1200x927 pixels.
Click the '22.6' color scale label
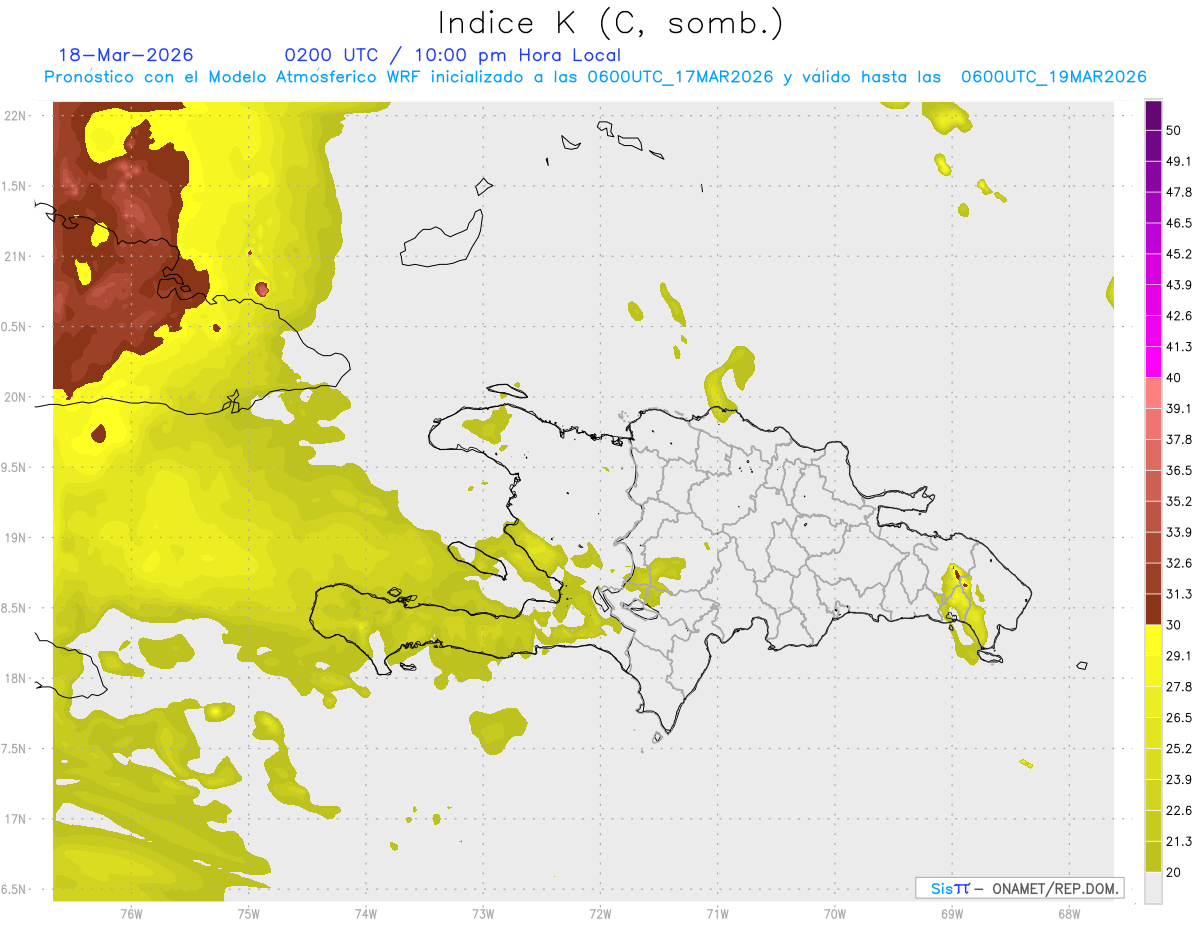1179,810
